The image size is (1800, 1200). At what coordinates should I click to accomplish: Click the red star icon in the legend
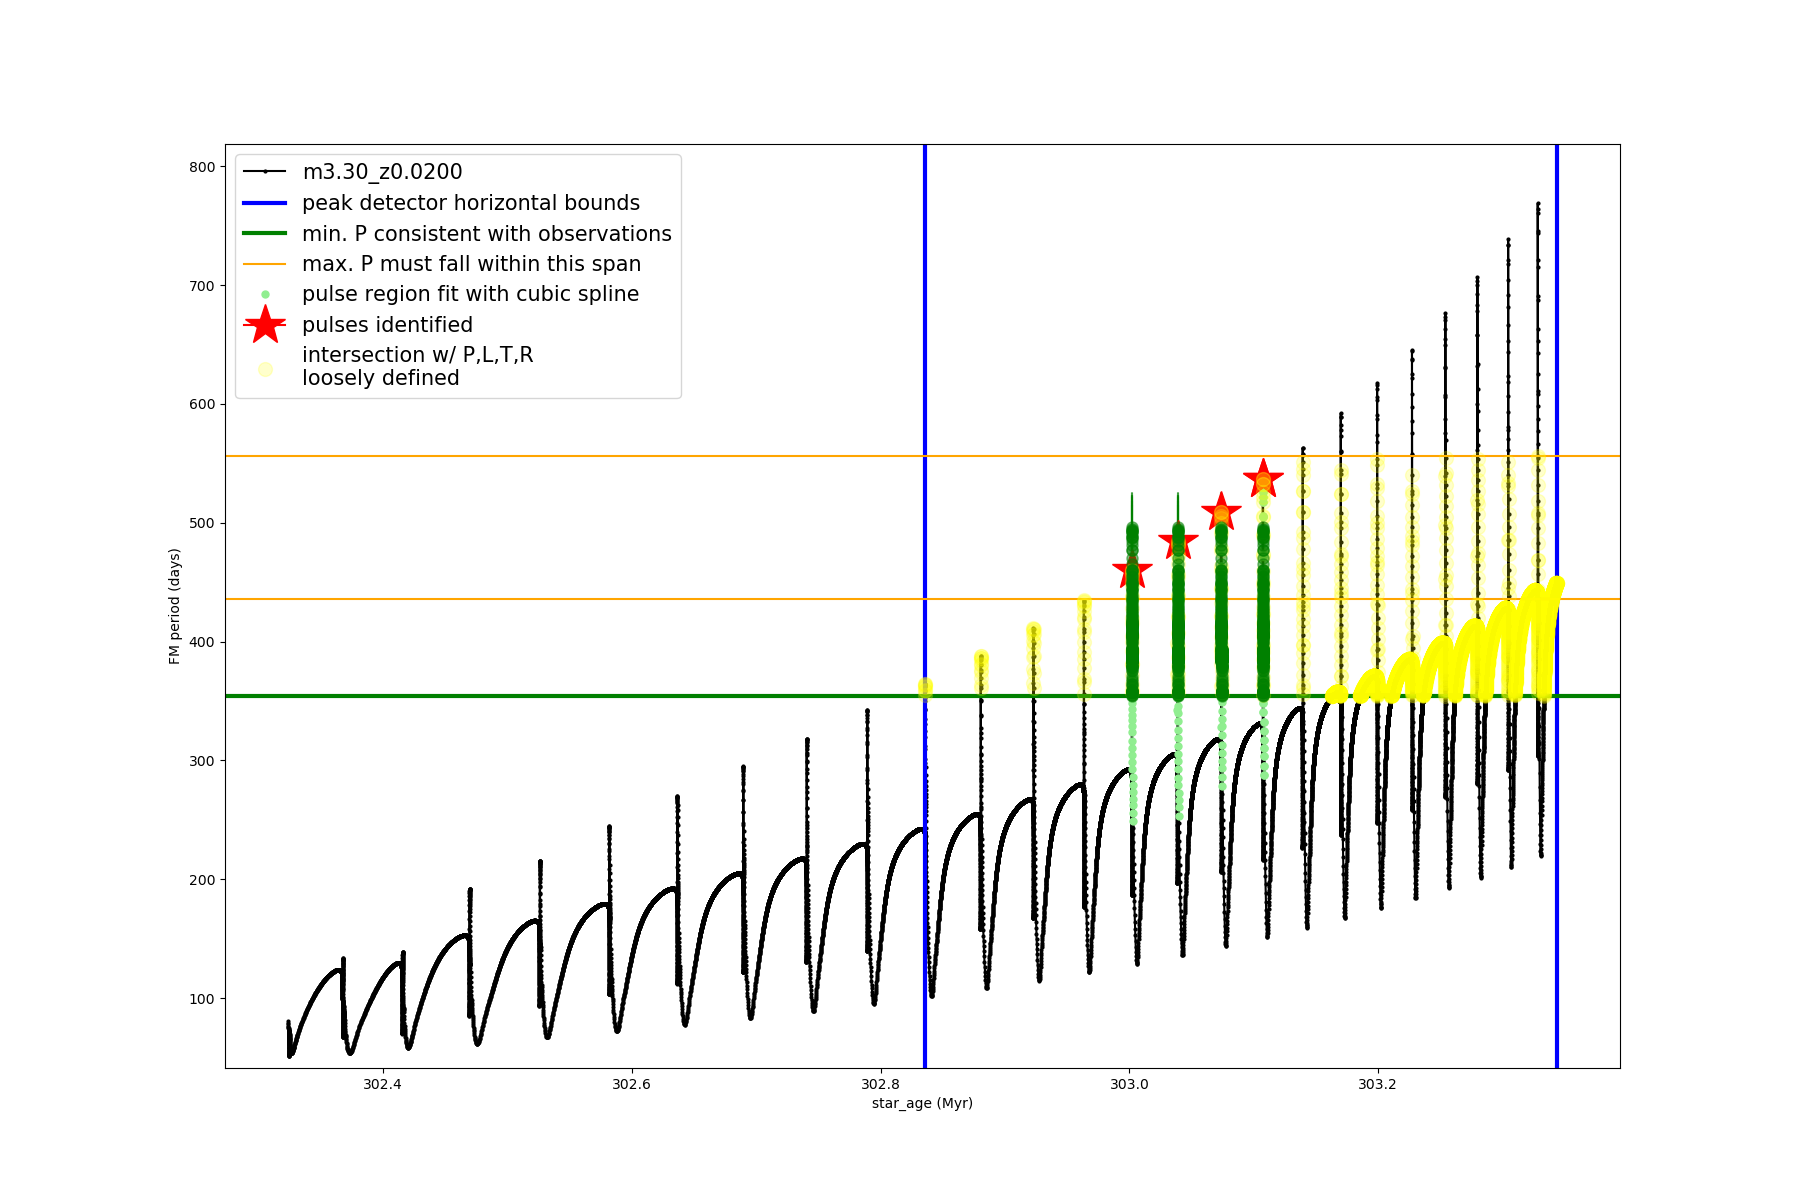(265, 324)
